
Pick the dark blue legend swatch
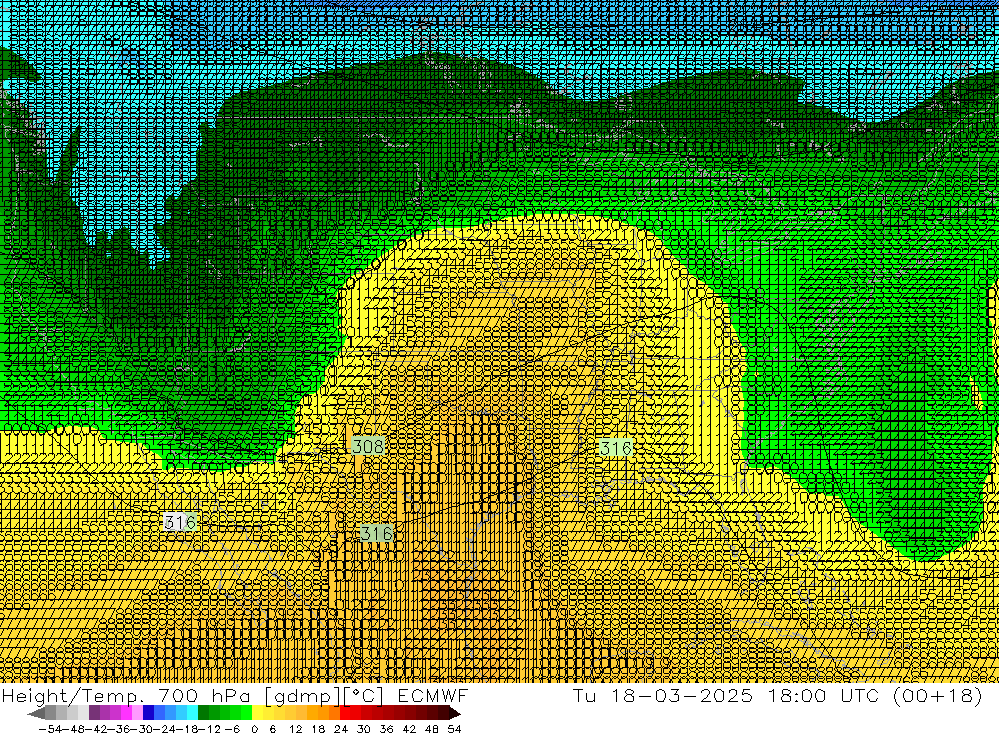coord(148,714)
